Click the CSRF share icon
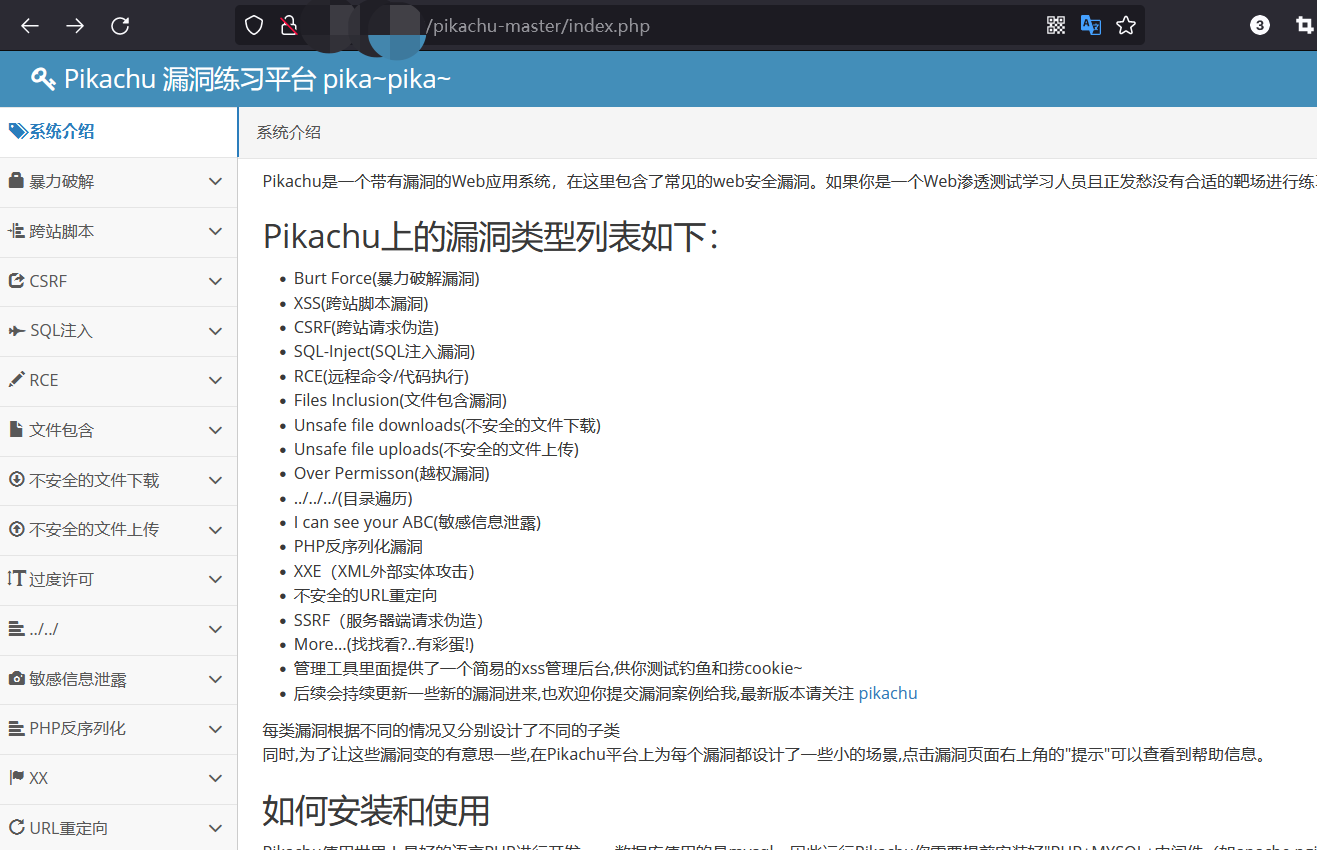1317x850 pixels. tap(15, 281)
